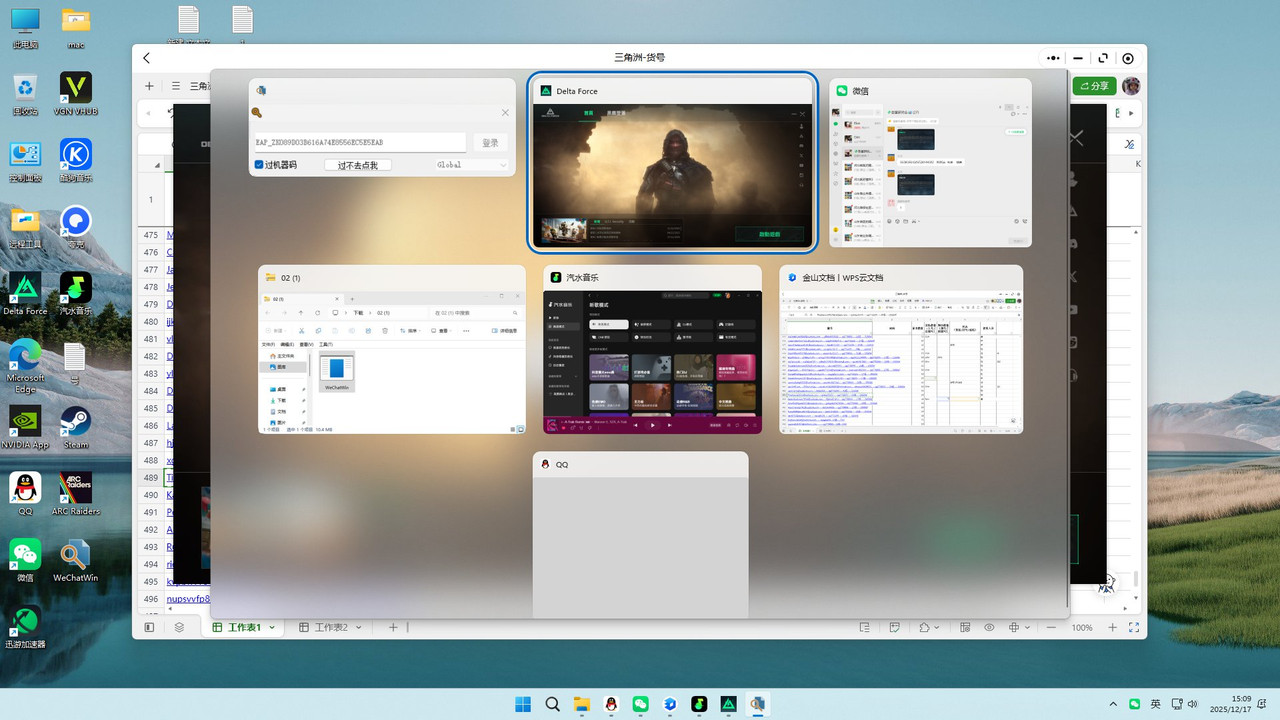Image resolution: width=1280 pixels, height=720 pixels.
Task: Expand the reading-mode crosshair dropdown
Action: (1027, 628)
